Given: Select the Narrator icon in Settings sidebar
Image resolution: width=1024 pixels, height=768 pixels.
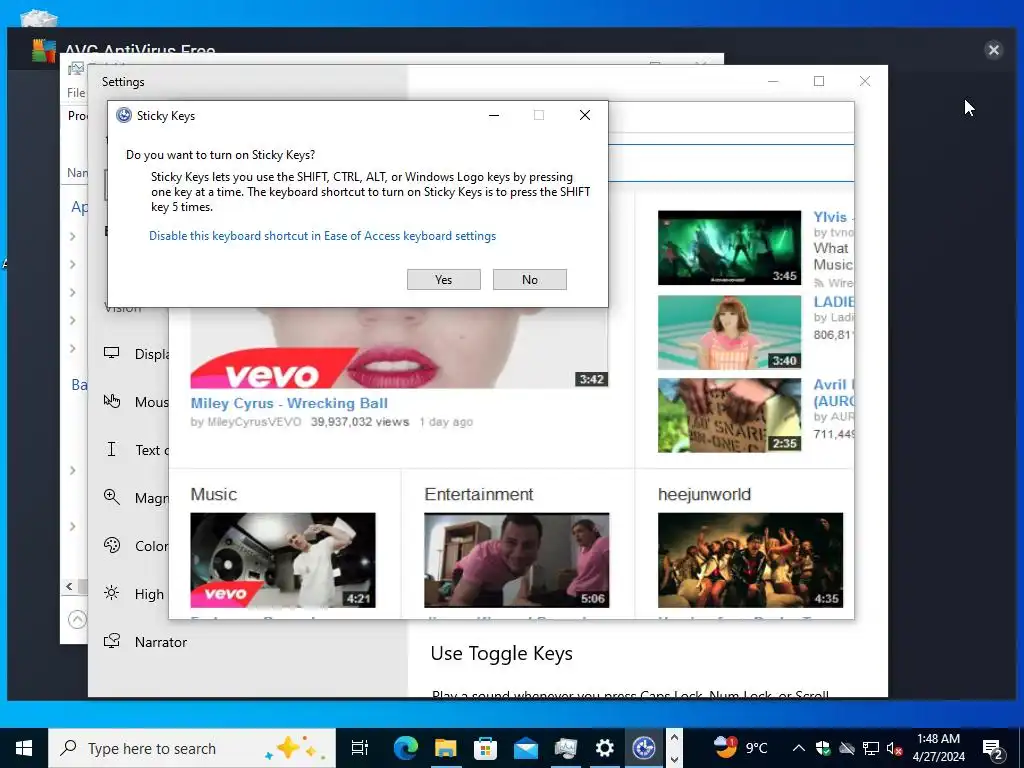Looking at the screenshot, I should tap(112, 641).
